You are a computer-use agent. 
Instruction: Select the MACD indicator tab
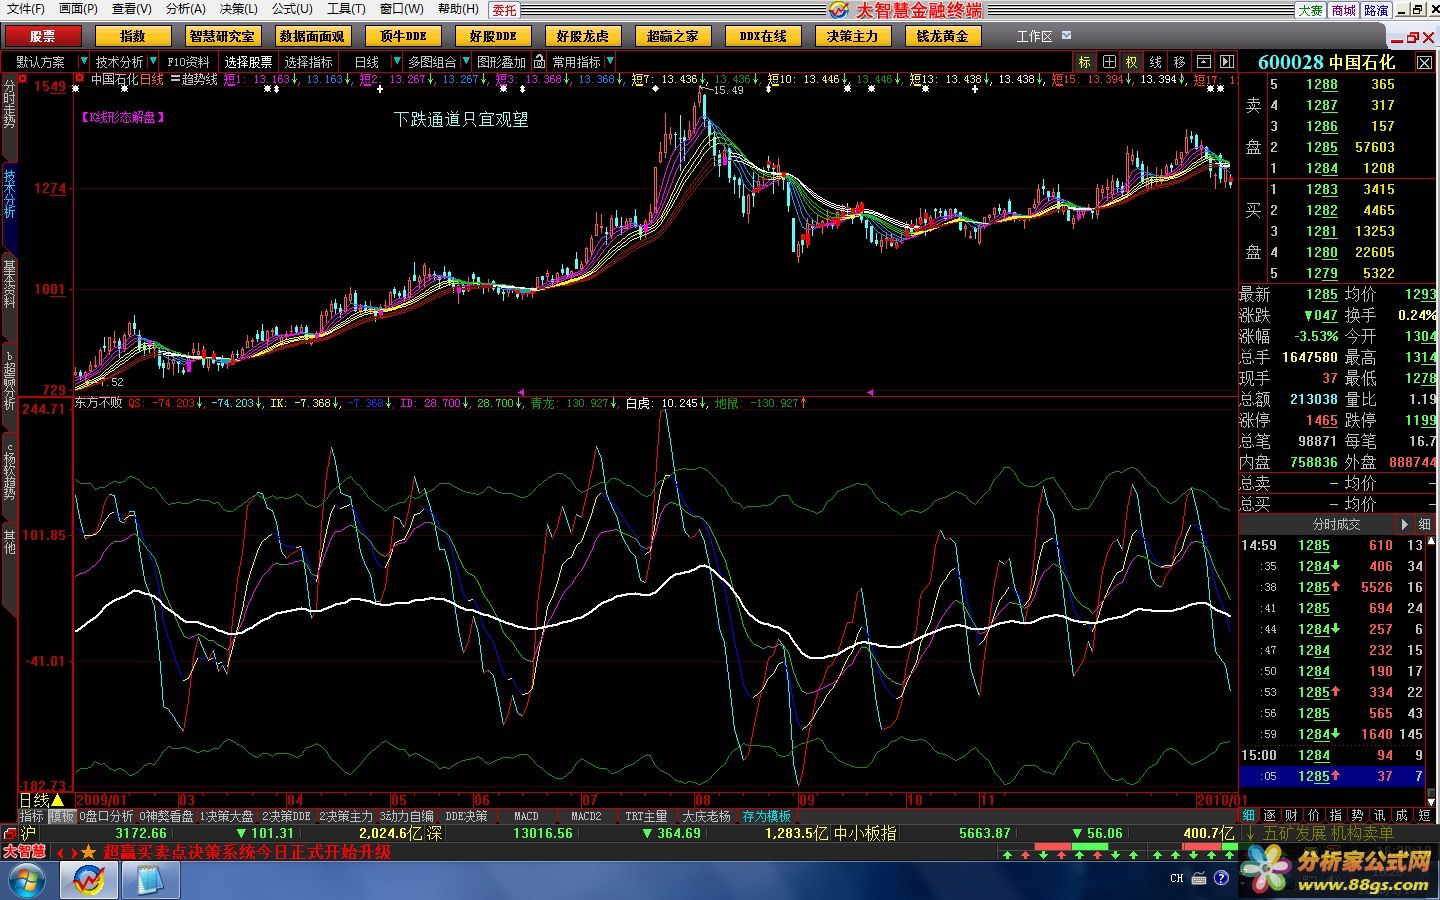click(526, 816)
